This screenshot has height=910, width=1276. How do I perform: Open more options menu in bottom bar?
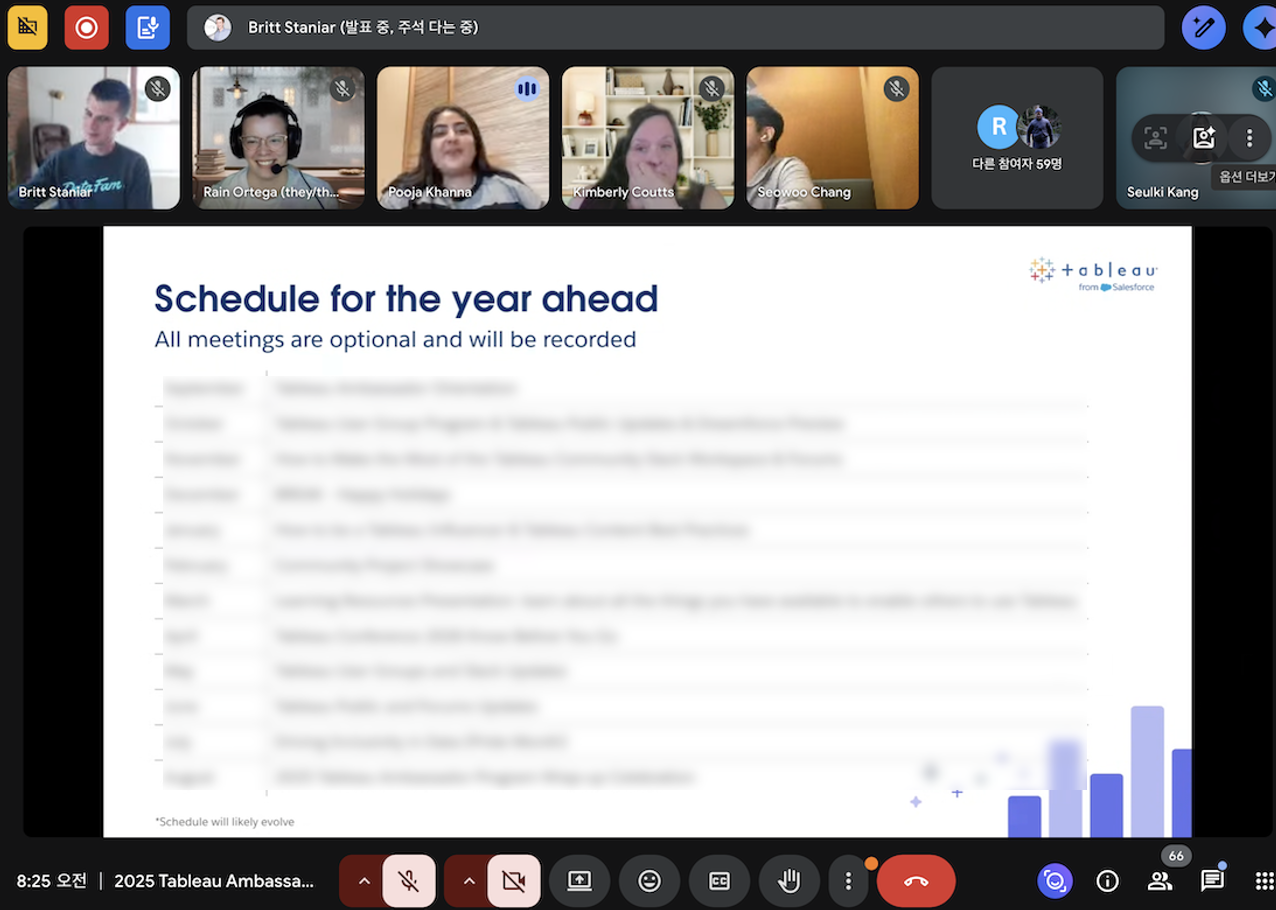click(x=848, y=881)
